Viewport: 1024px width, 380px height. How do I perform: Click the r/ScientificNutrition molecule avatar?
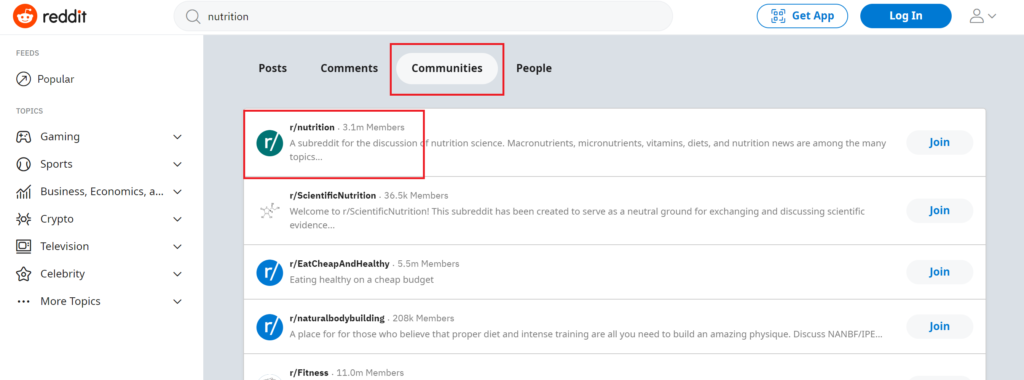[269, 210]
